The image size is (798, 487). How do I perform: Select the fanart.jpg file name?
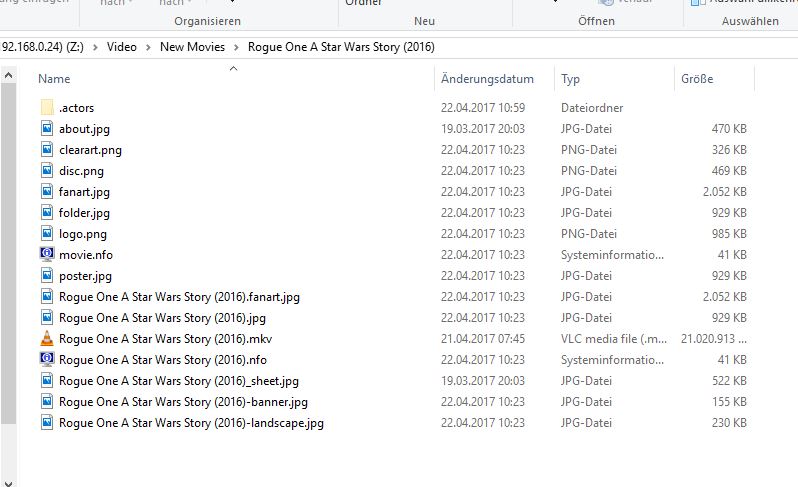tap(84, 192)
